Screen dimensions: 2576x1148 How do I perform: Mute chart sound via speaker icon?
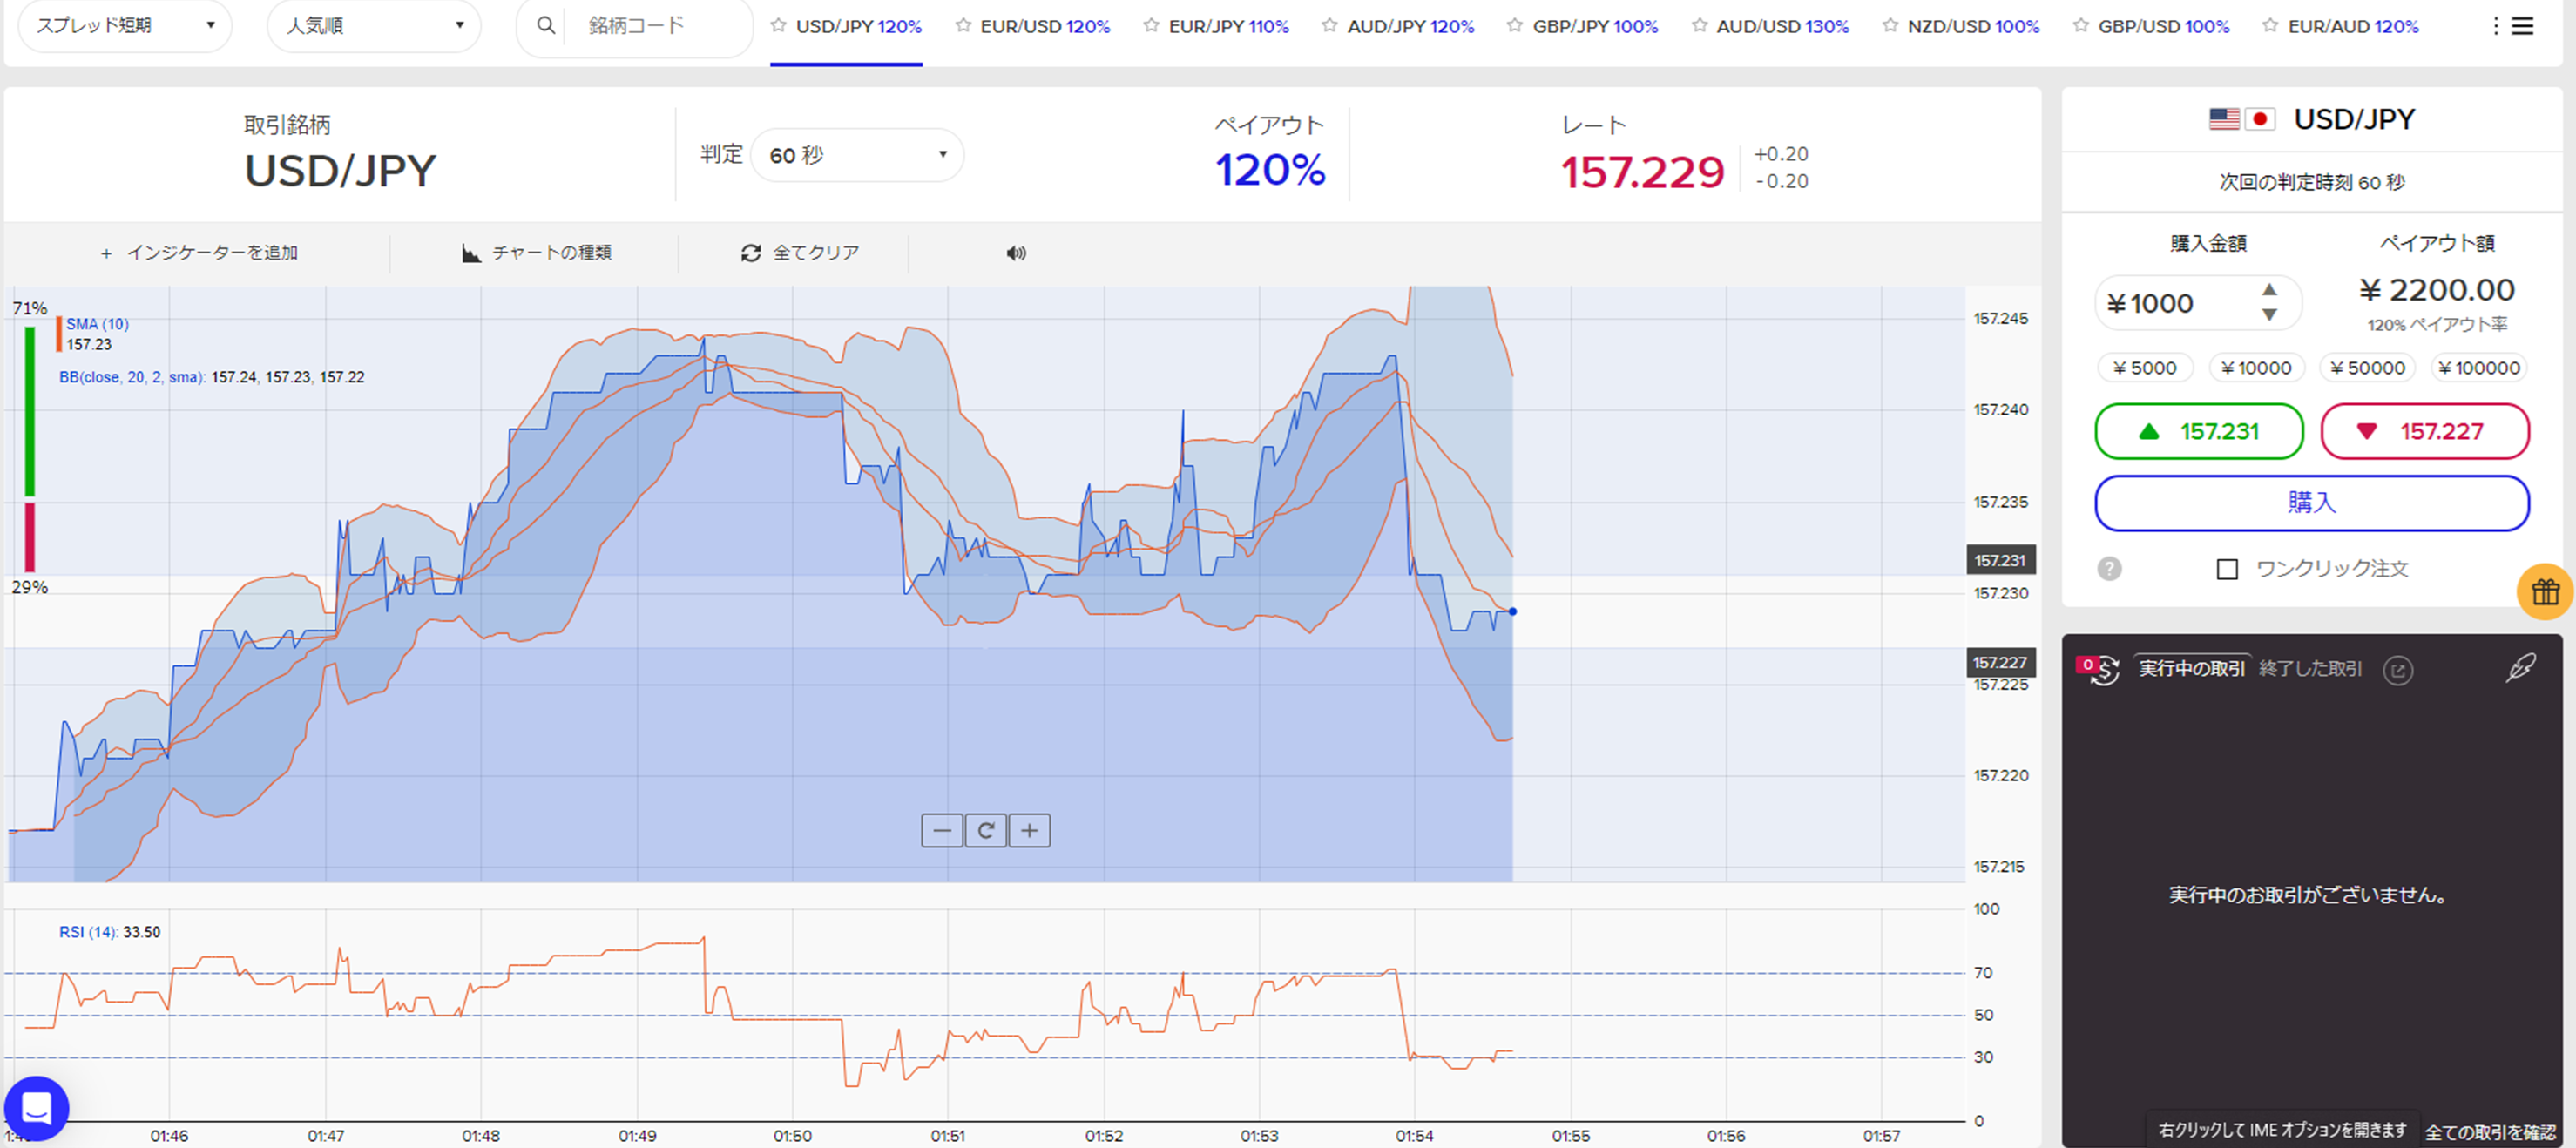click(1016, 253)
